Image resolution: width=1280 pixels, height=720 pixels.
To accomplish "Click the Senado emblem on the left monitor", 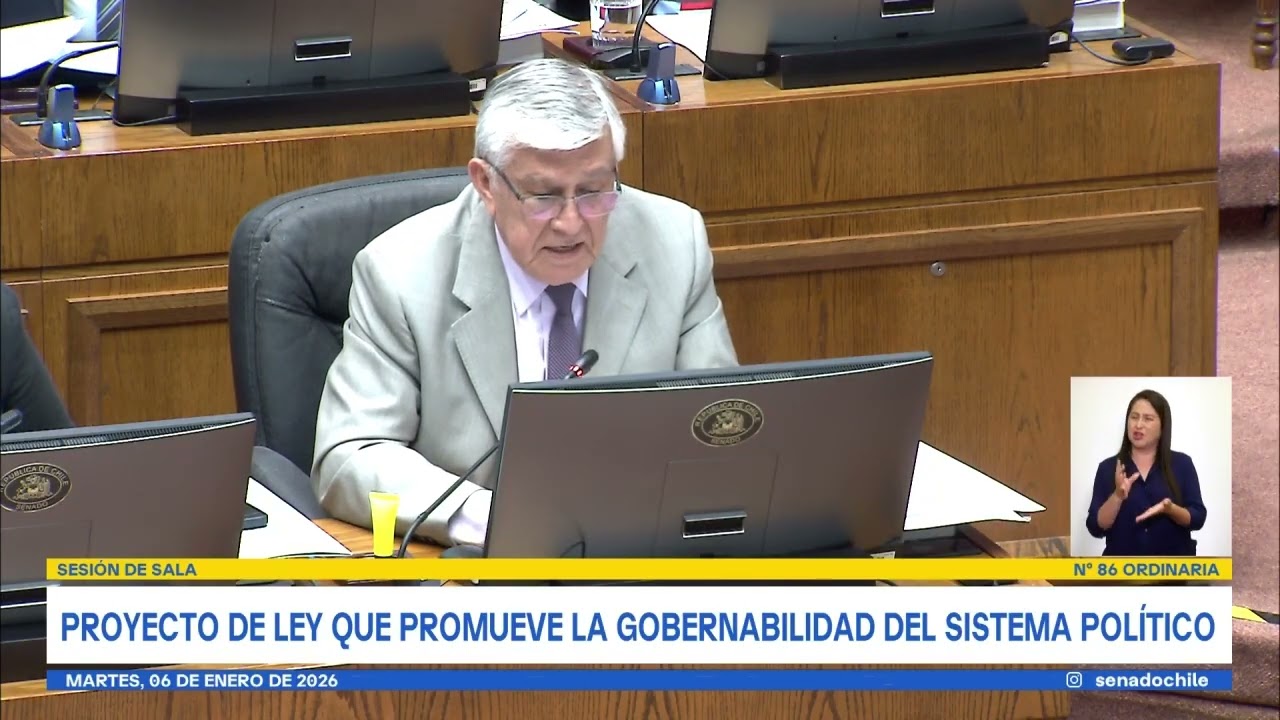I will (35, 488).
